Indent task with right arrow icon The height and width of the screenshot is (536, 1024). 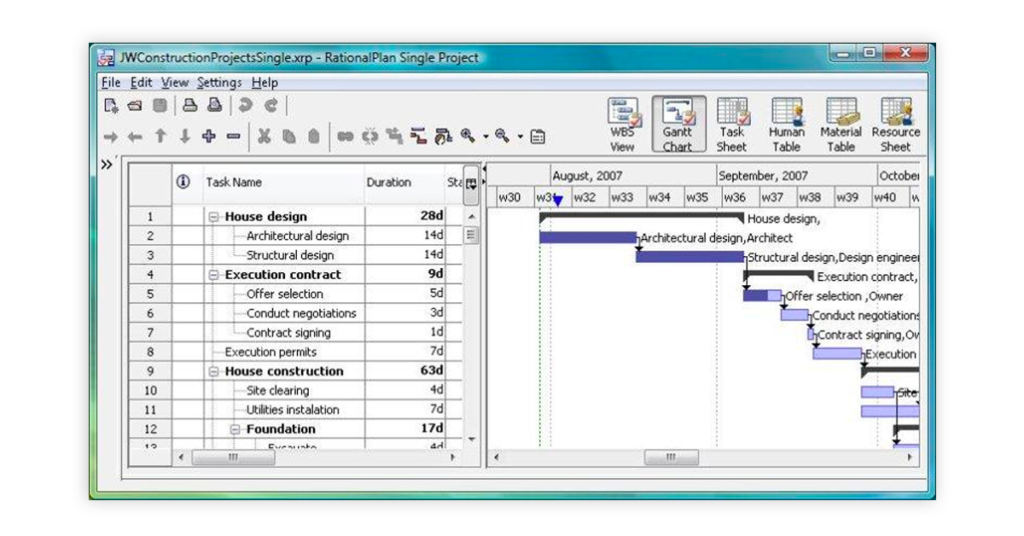[110, 136]
